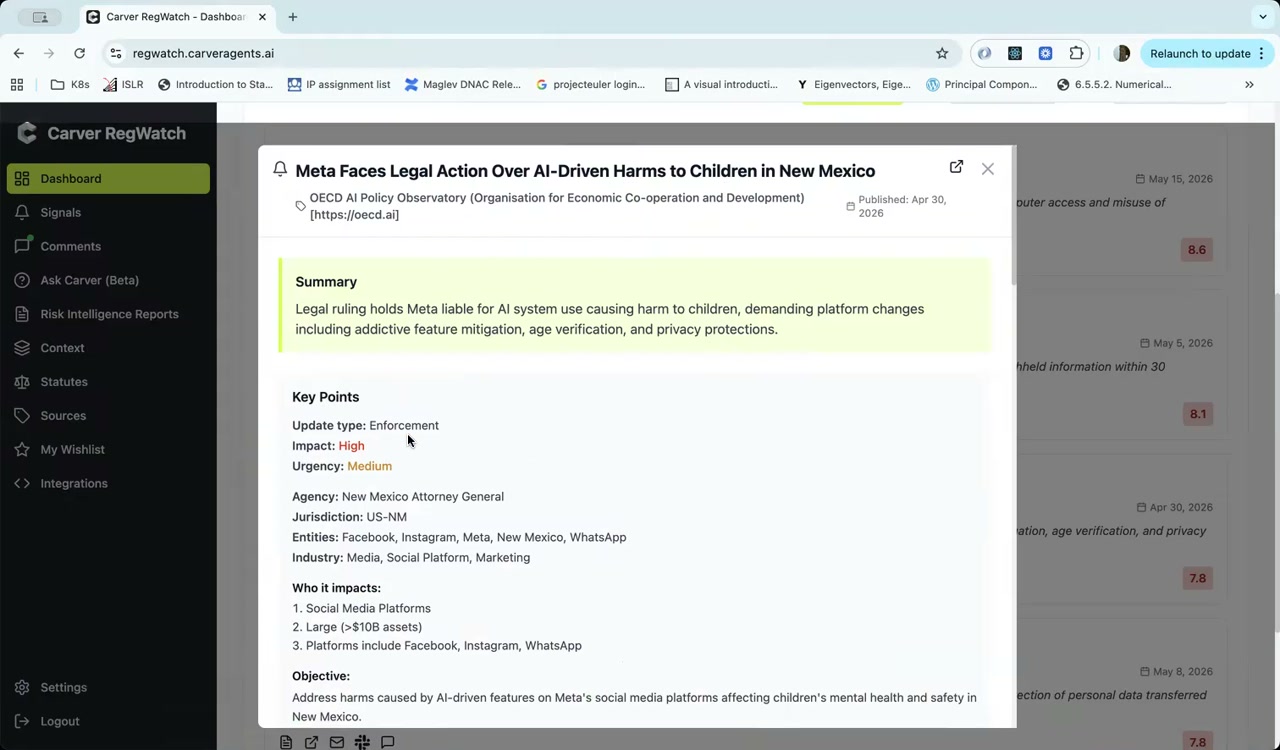Click the notification bell icon beside title
The image size is (1280, 750).
click(x=280, y=170)
